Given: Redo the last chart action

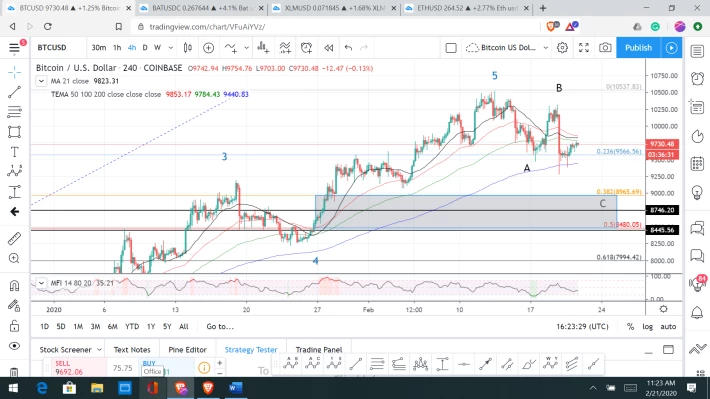Looking at the screenshot, I should [x=364, y=48].
